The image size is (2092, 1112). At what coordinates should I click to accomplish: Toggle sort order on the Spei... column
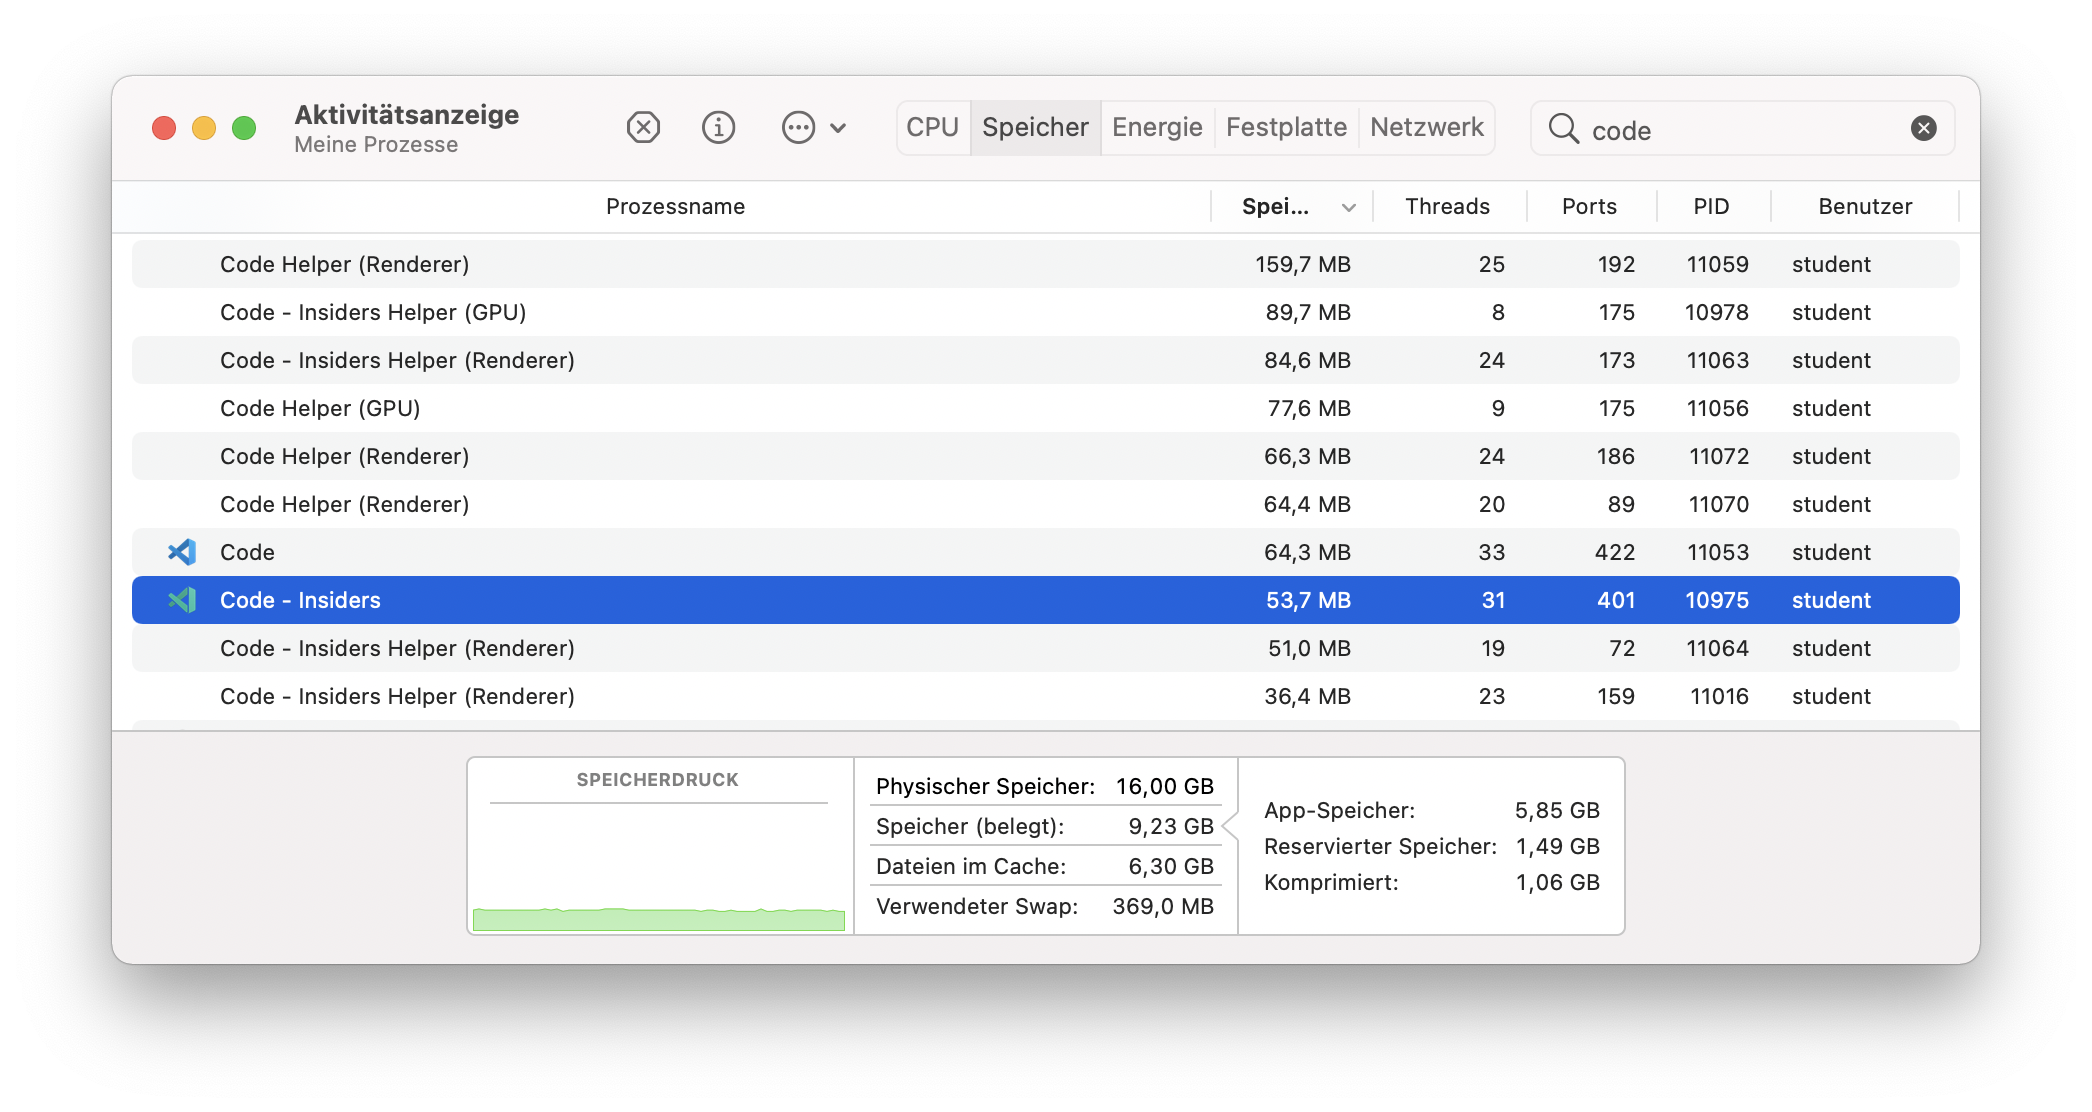point(1292,207)
